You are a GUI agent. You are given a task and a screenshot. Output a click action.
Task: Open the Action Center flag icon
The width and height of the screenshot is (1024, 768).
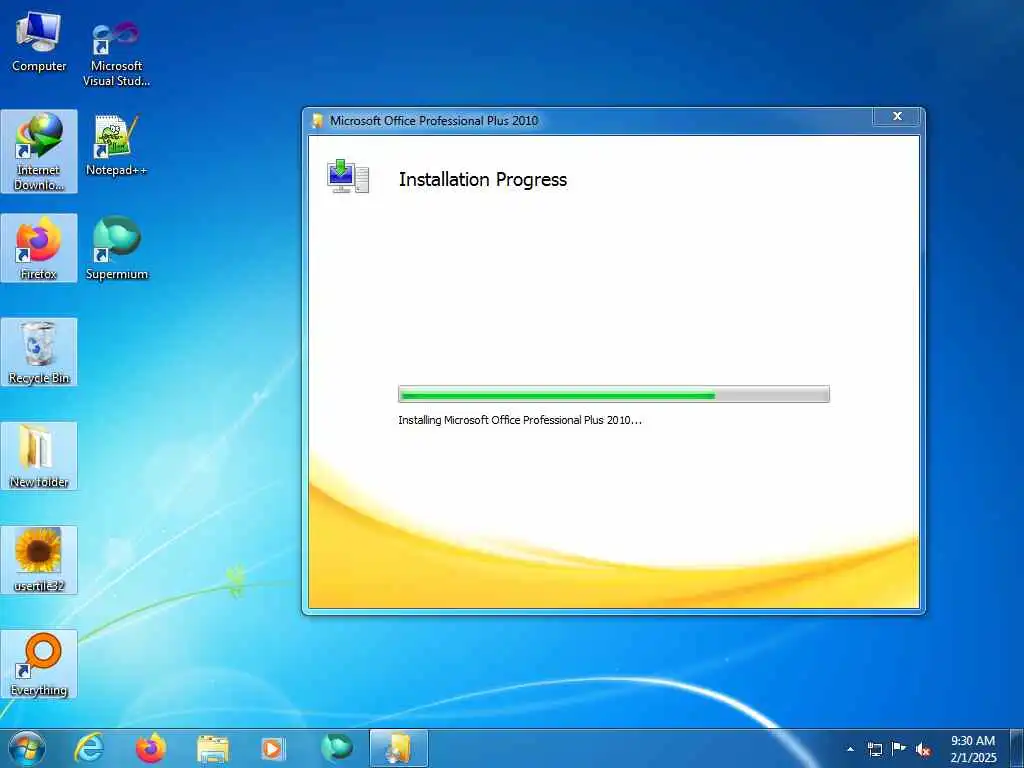(x=899, y=748)
